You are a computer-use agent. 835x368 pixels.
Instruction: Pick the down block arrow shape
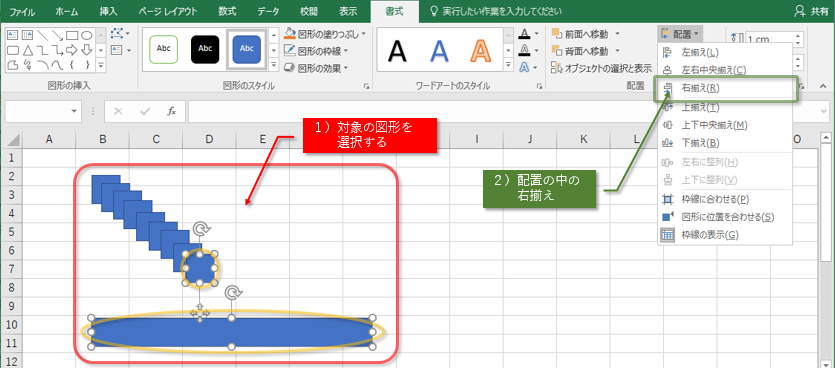(x=86, y=50)
